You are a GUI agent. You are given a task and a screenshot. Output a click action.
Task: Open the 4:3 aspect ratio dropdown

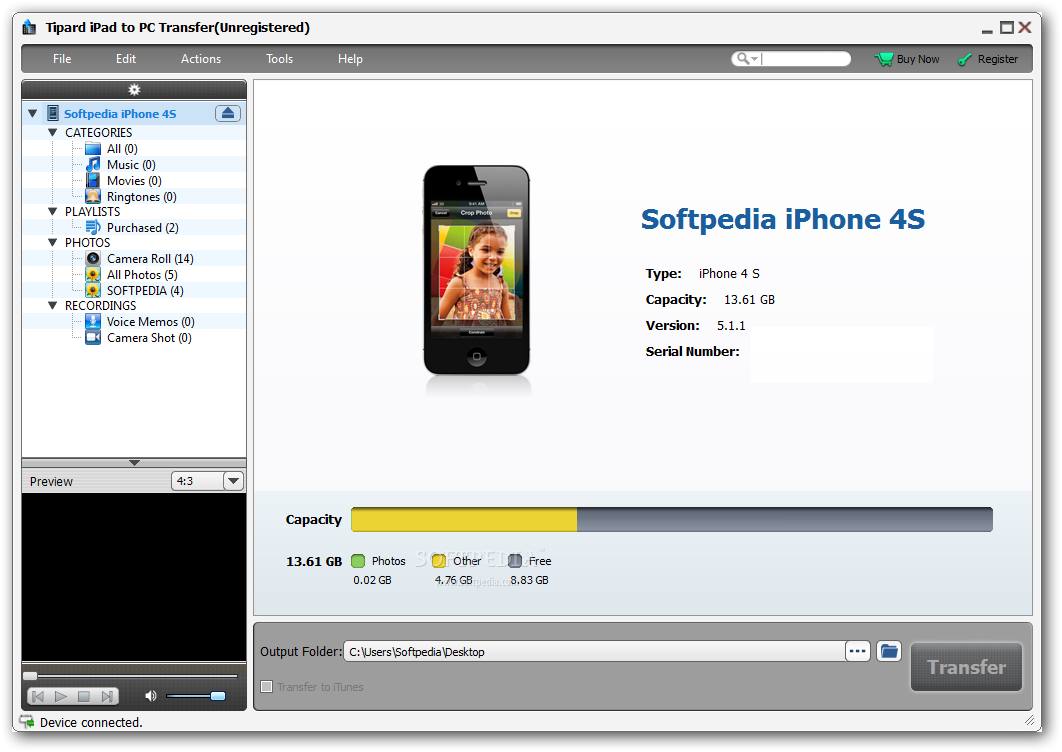click(x=233, y=481)
